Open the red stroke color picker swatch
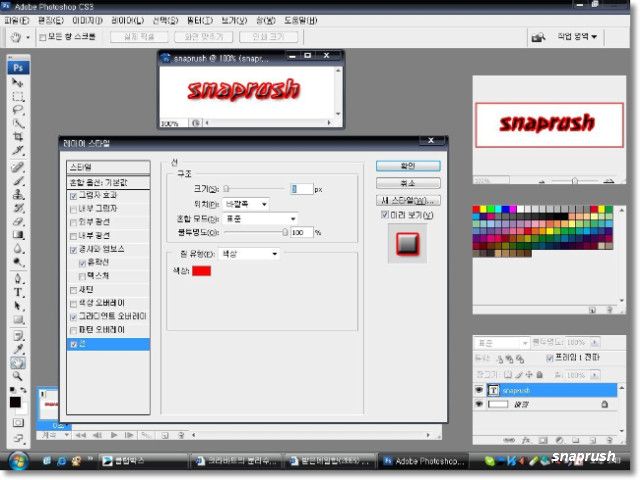The height and width of the screenshot is (480, 640). (201, 271)
